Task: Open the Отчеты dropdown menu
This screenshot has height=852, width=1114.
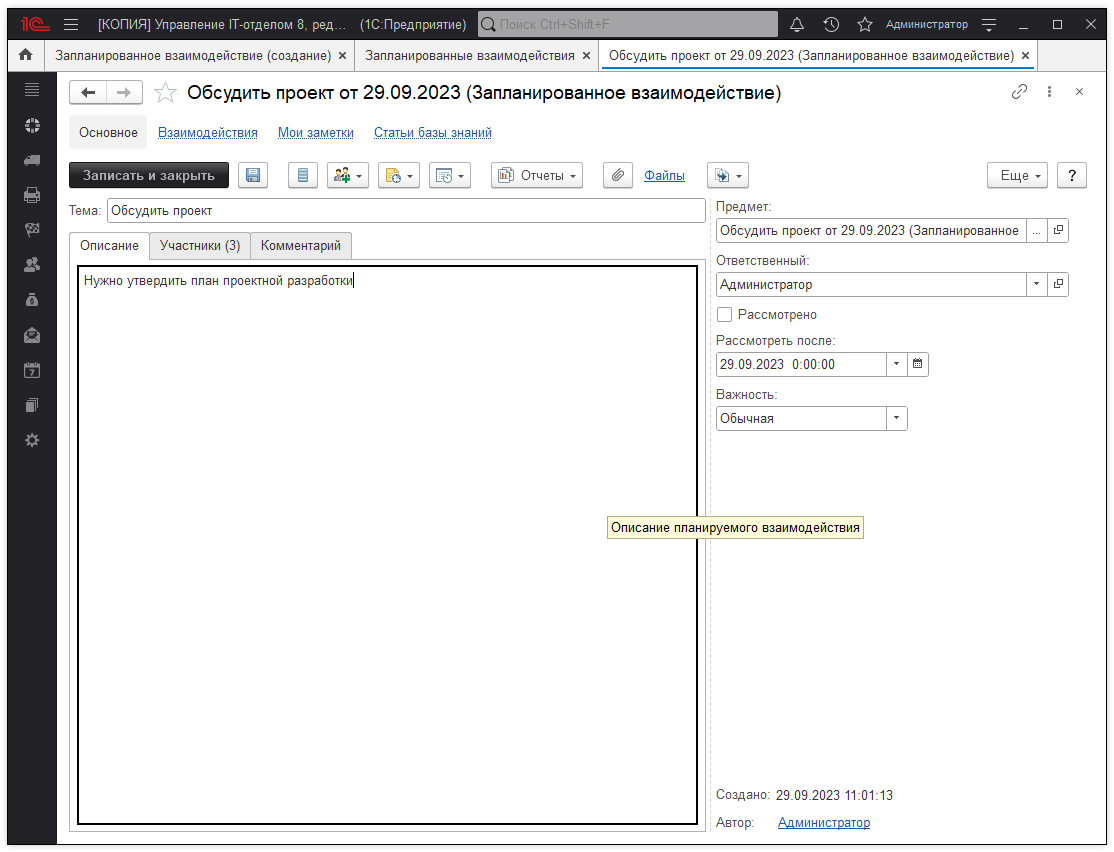Action: pyautogui.click(x=537, y=176)
